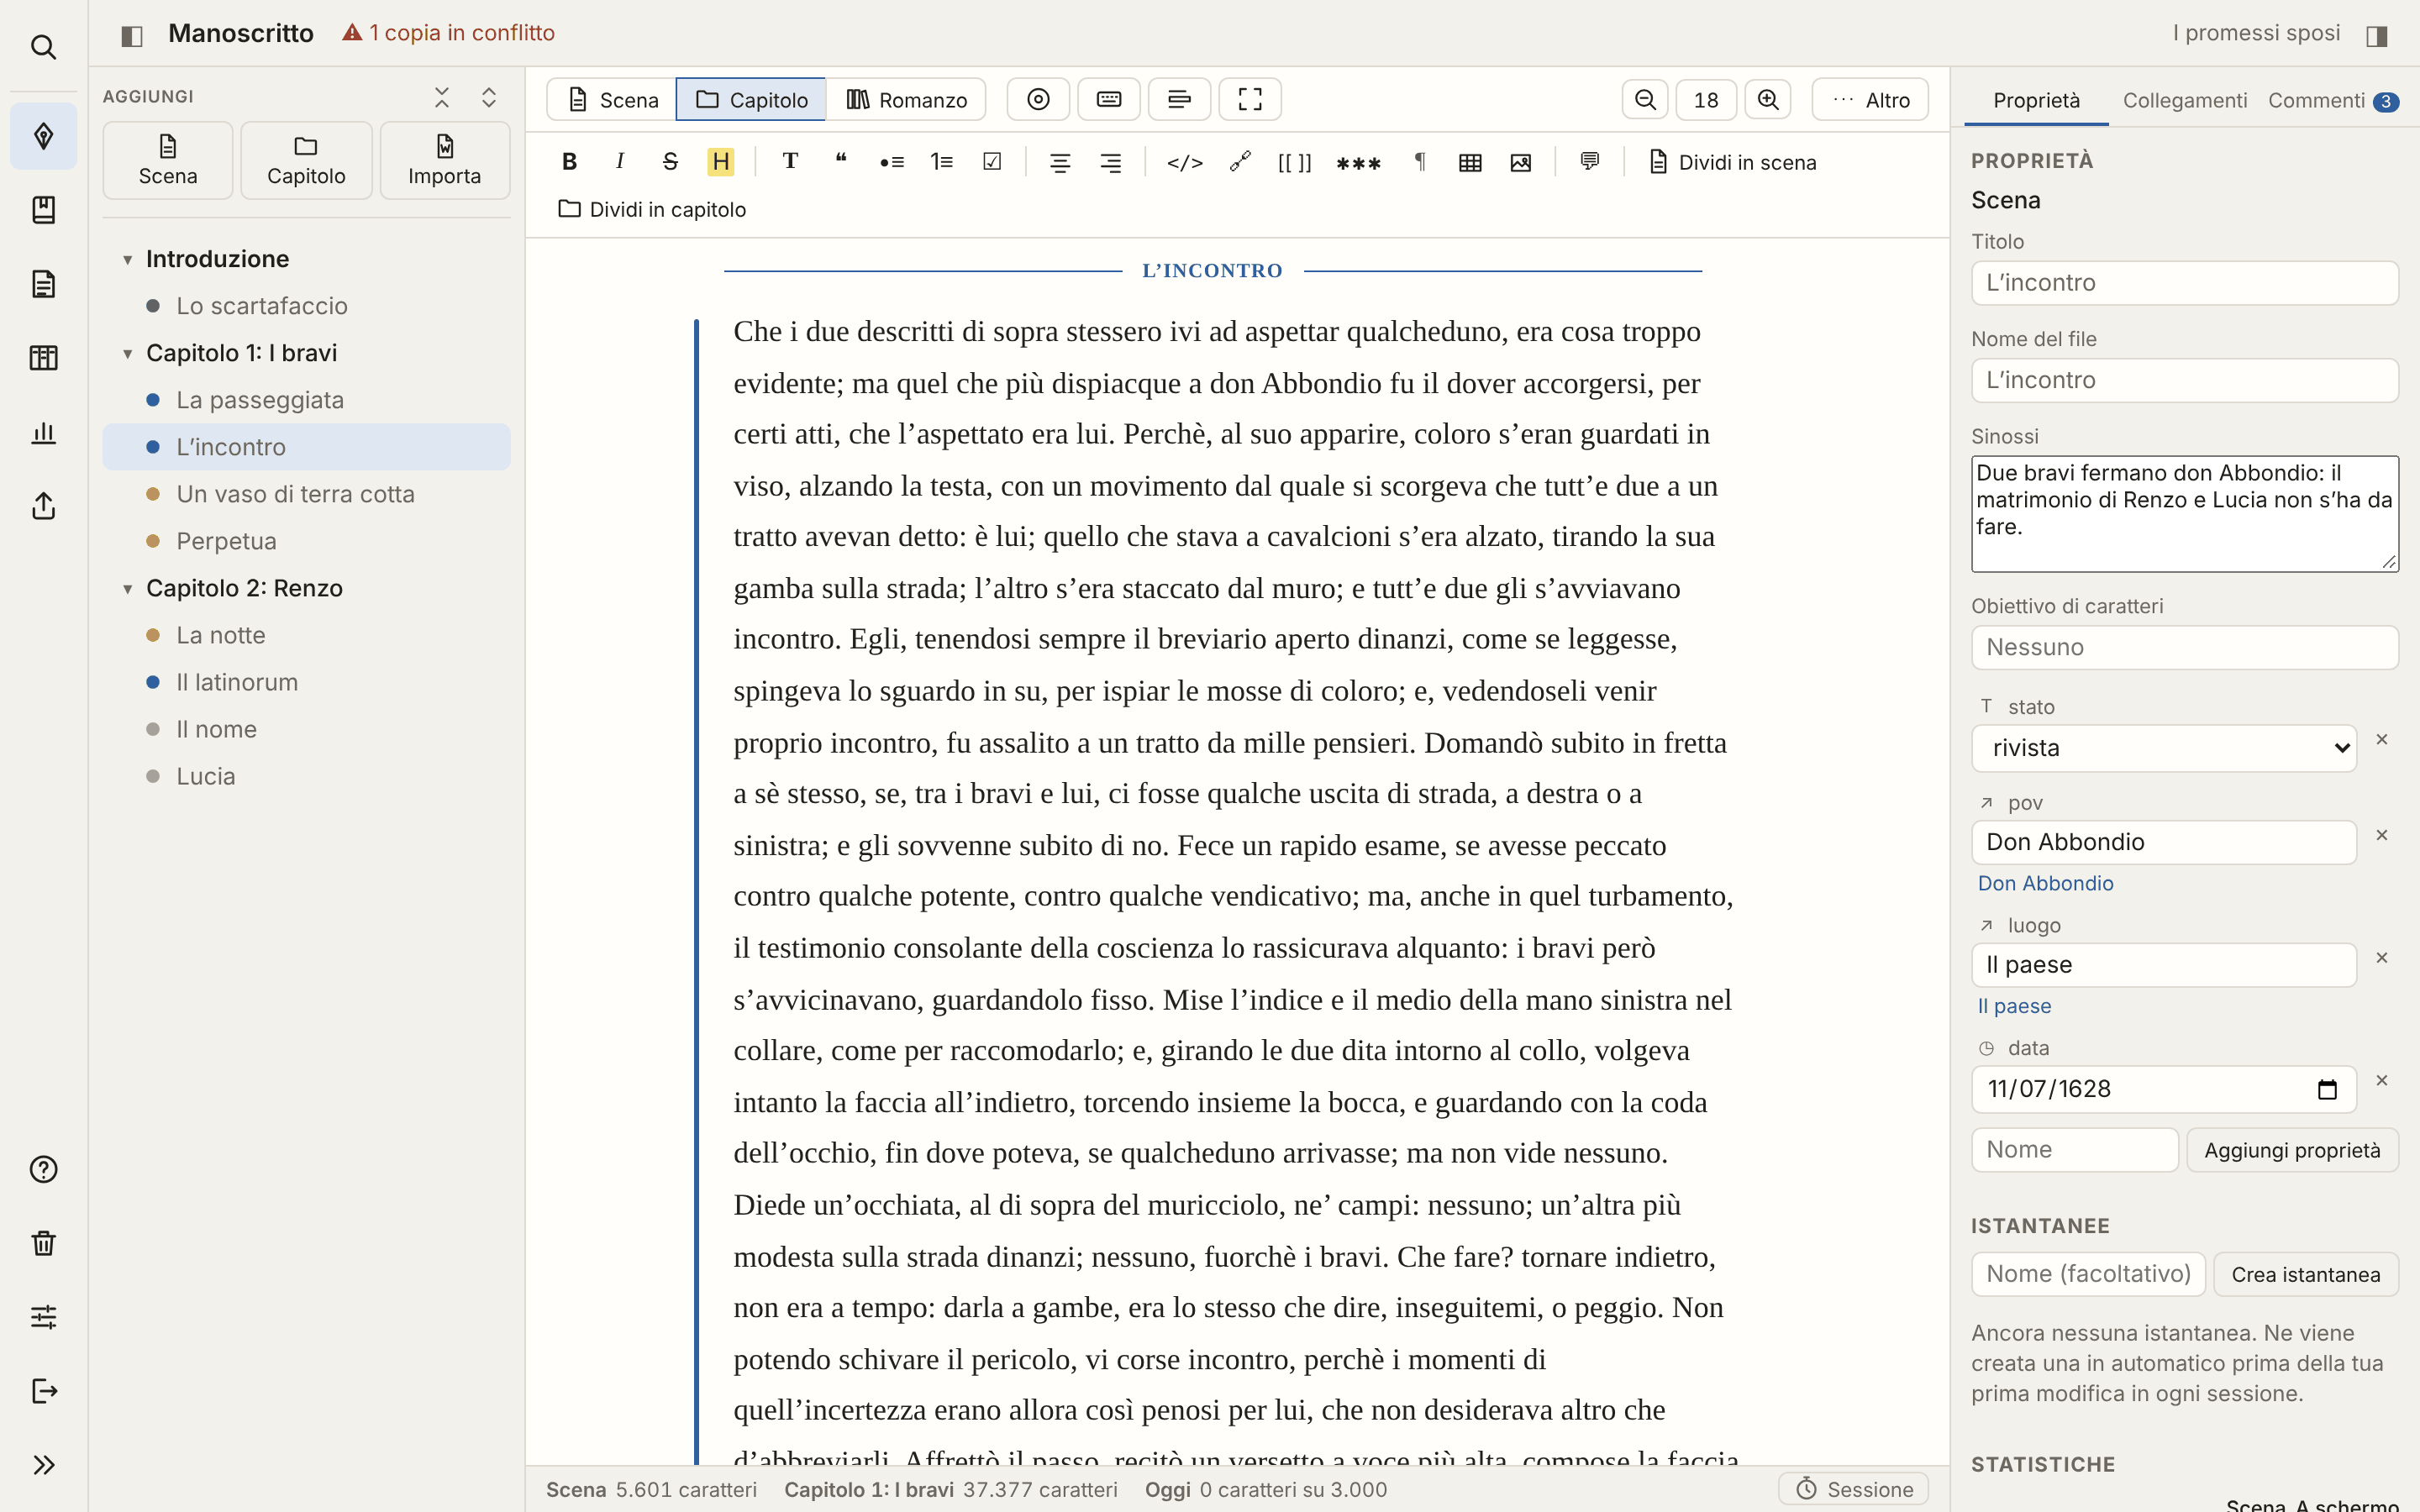Collapse Capitolo 2: Renzo
This screenshot has height=1512, width=2420.
pyautogui.click(x=128, y=589)
